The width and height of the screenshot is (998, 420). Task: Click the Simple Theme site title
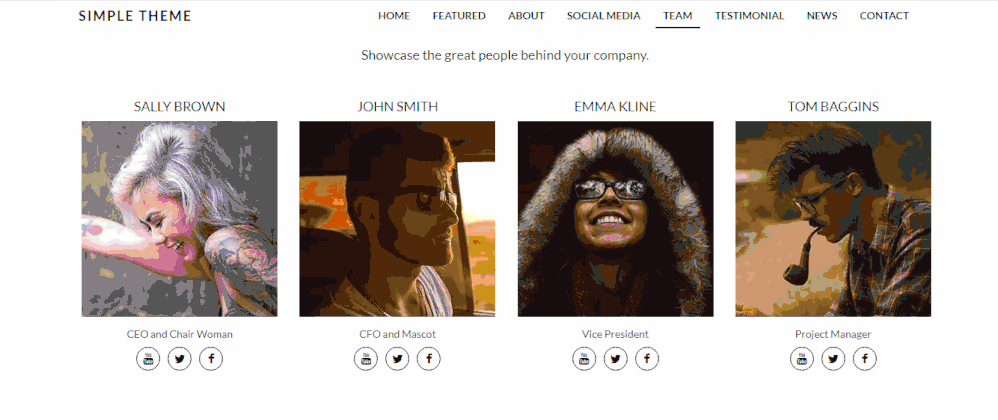click(x=135, y=17)
